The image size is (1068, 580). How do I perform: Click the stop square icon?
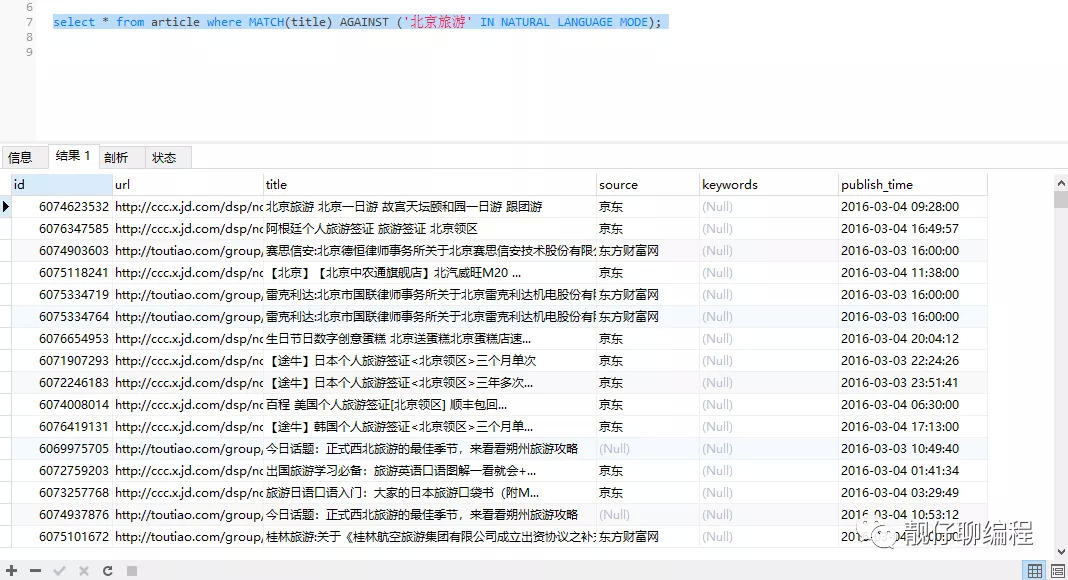[130, 571]
